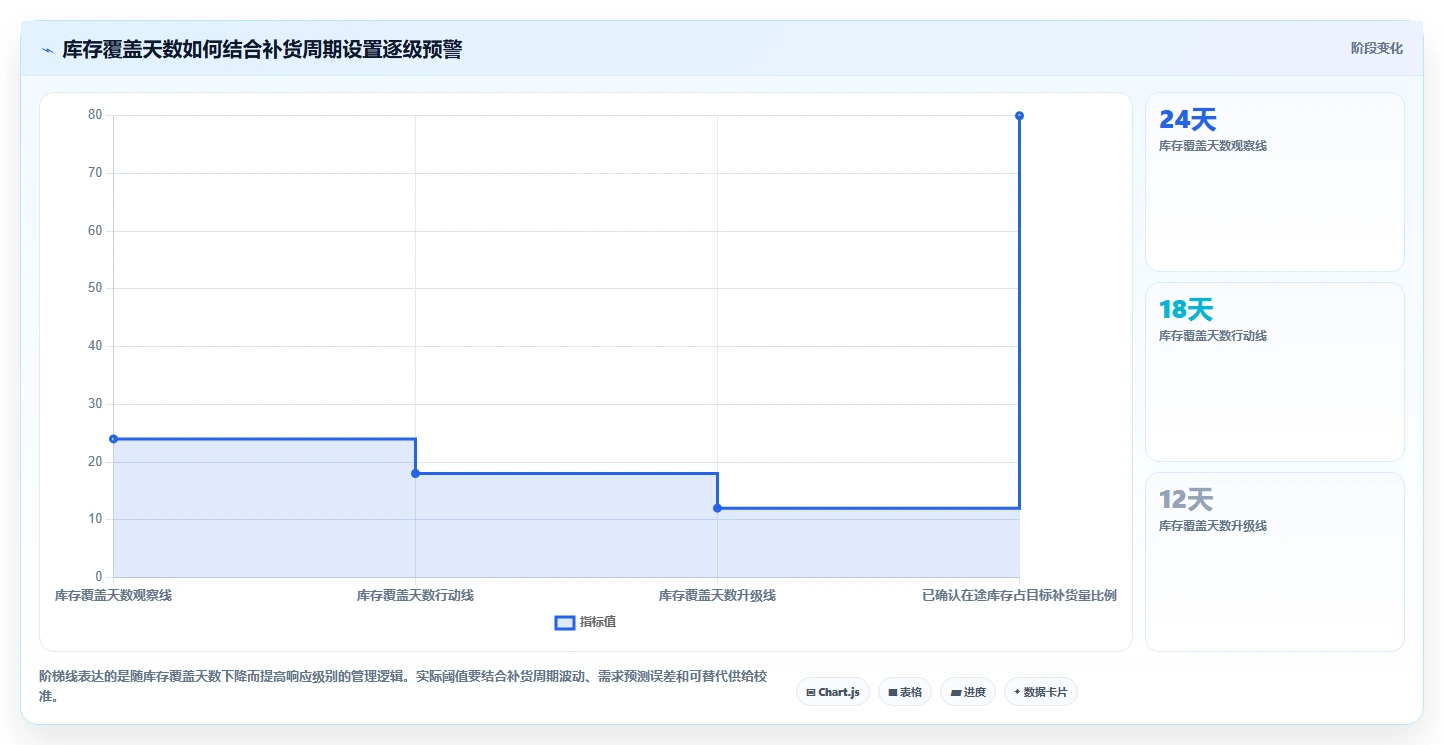The height and width of the screenshot is (745, 1444).
Task: Click the 指标值 legend label
Action: (x=598, y=622)
